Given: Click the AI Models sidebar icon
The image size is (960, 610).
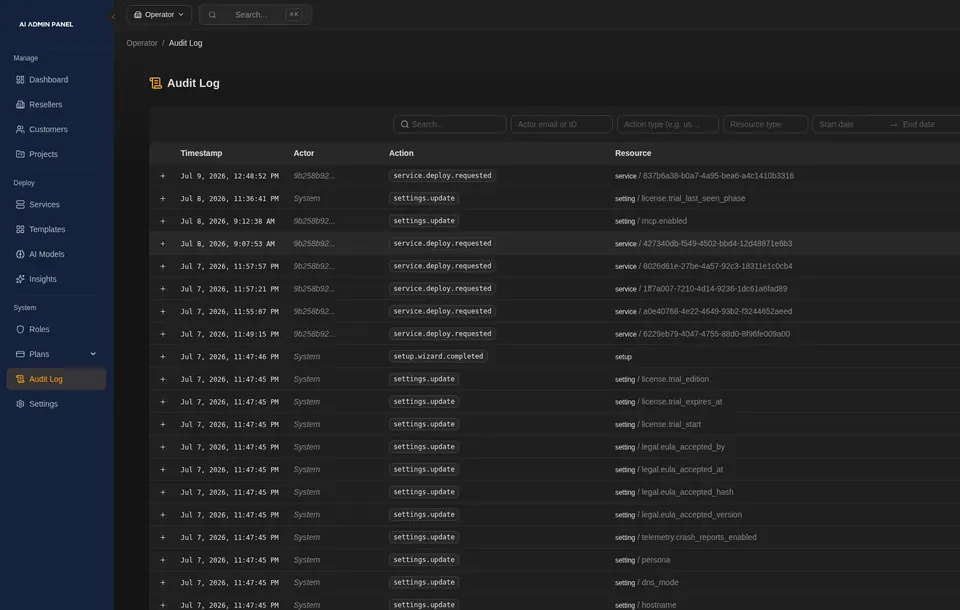Looking at the screenshot, I should [20, 254].
